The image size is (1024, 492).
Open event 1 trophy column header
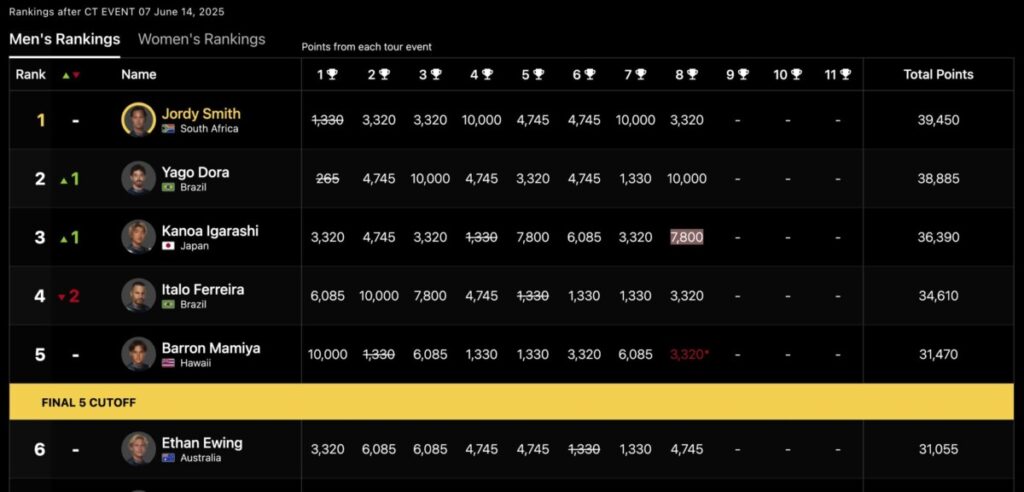click(327, 74)
